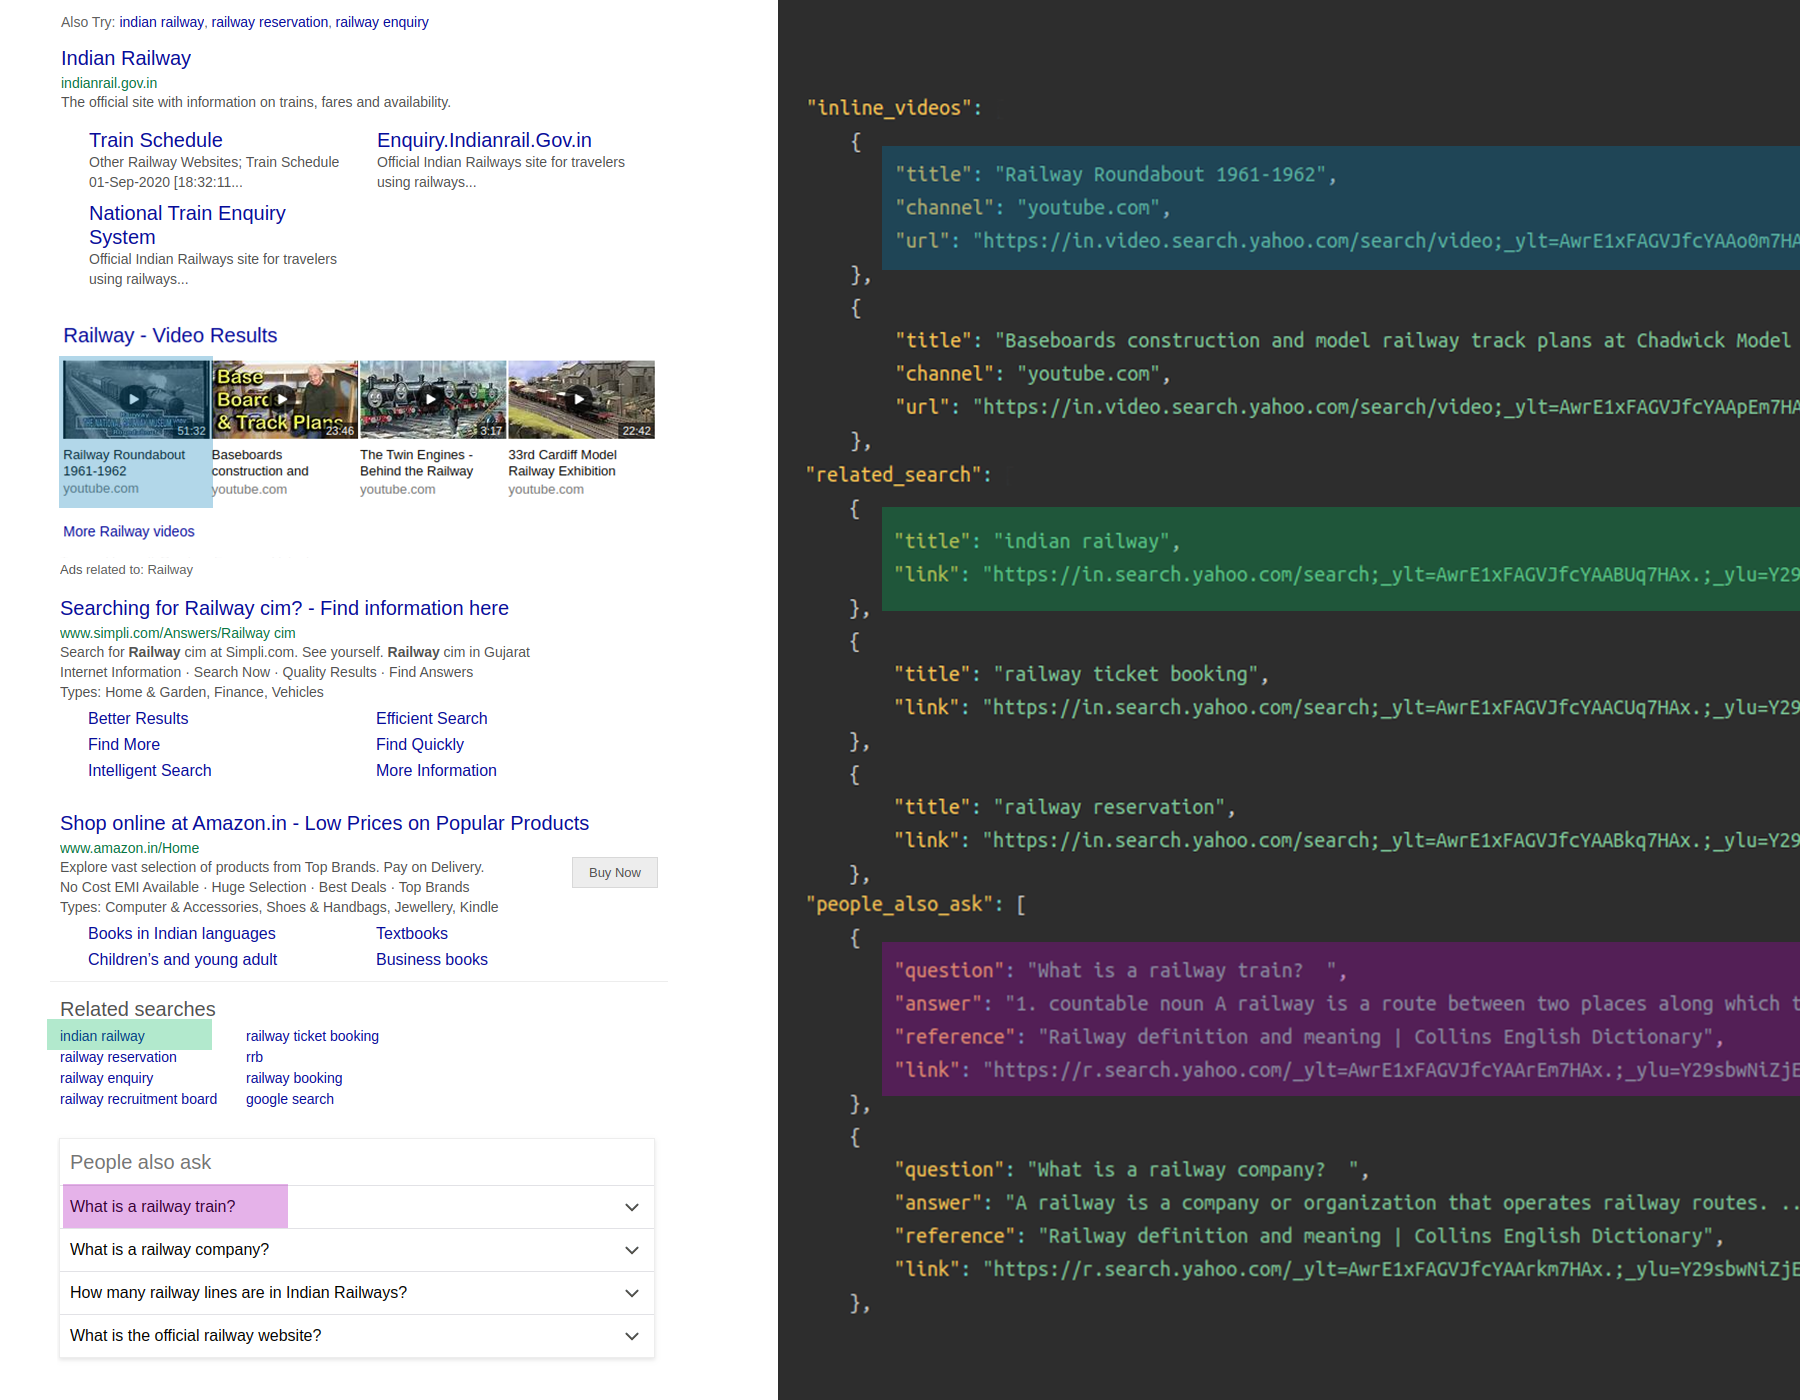This screenshot has width=1800, height=1400.
Task: Click JSON title "indian railway"
Action: click(x=1081, y=541)
